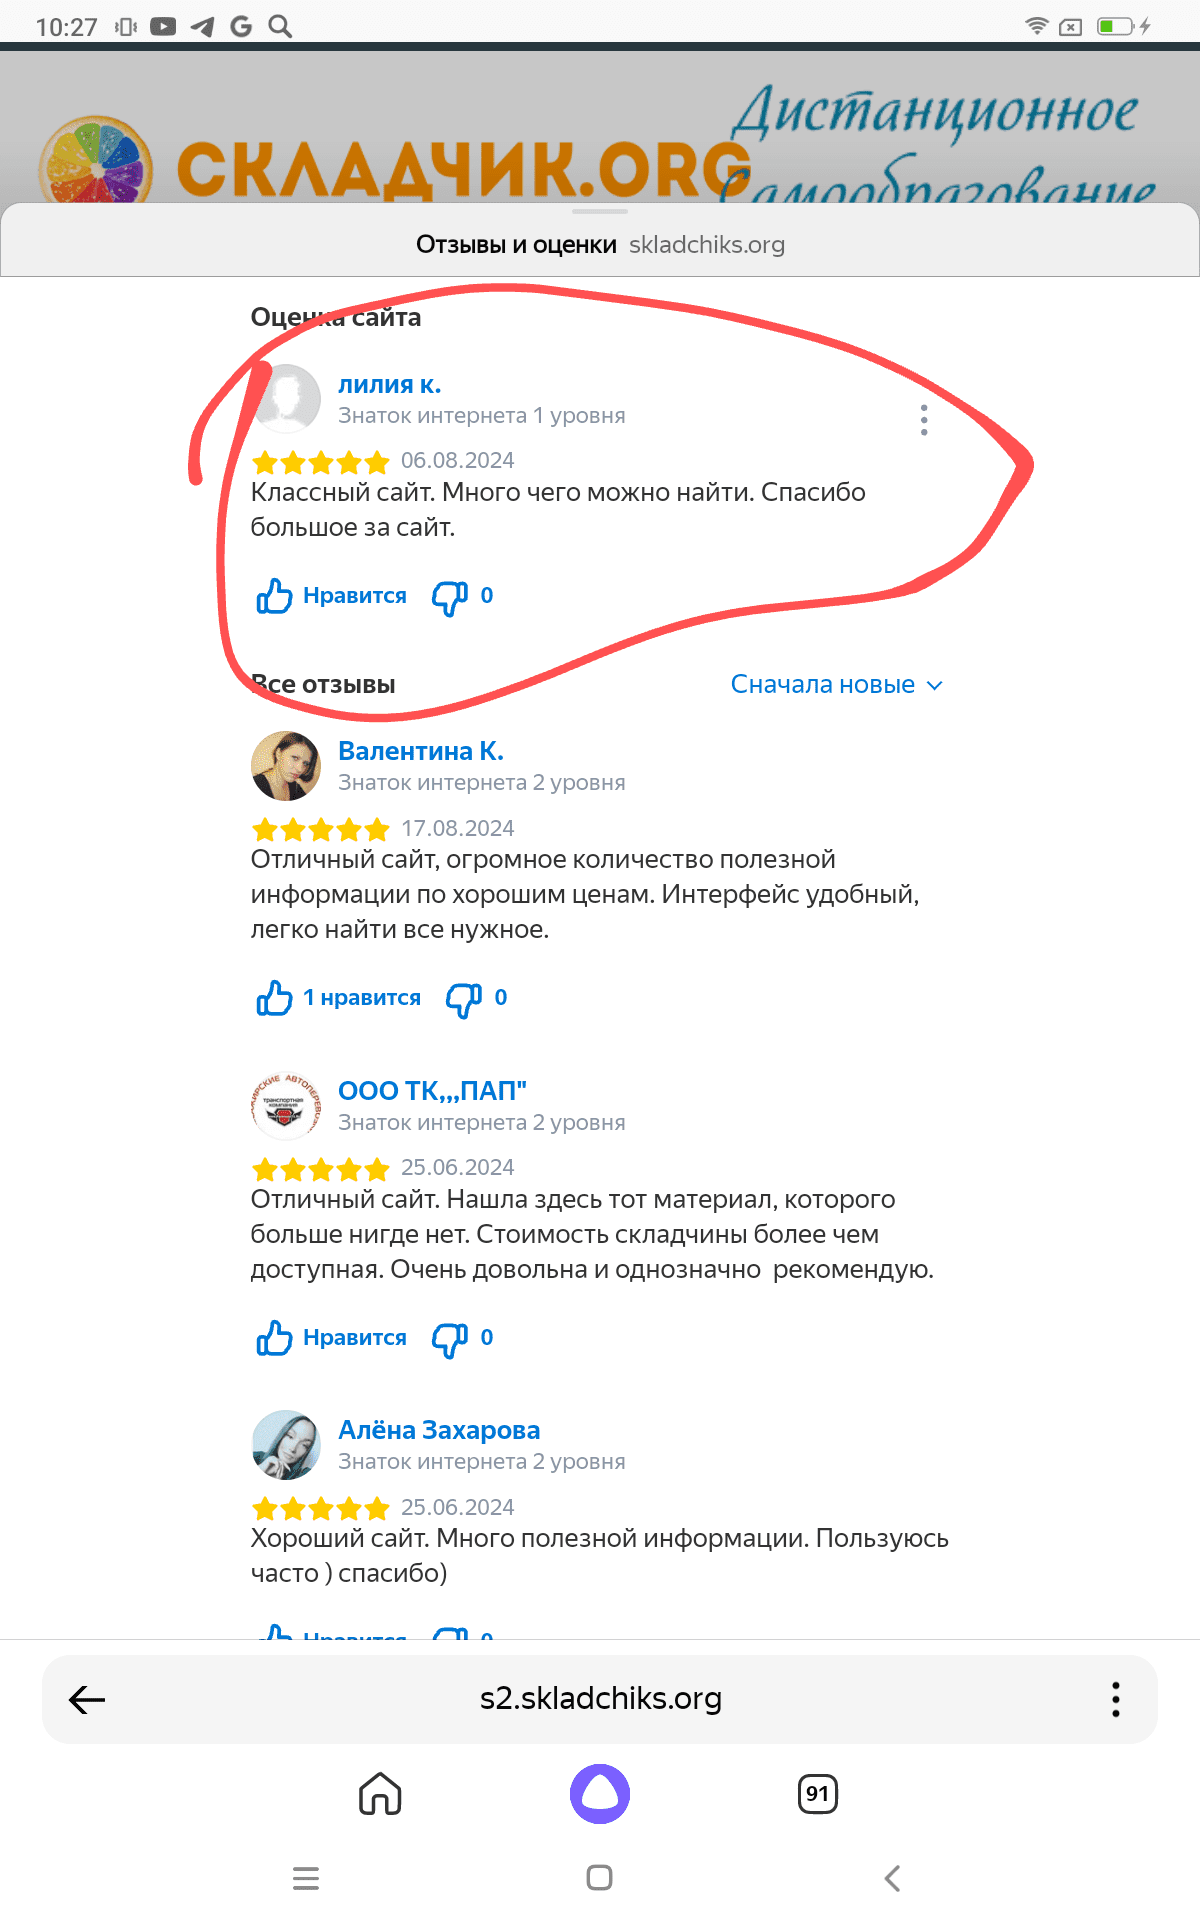Expand the Сначала новые sort dropdown

click(837, 685)
